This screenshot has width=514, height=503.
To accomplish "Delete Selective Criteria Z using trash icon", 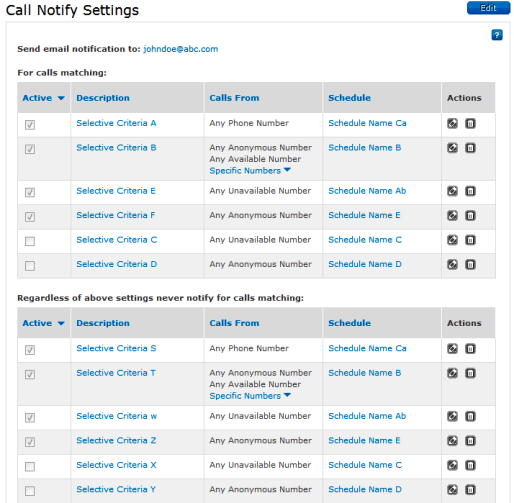I will (x=470, y=441).
